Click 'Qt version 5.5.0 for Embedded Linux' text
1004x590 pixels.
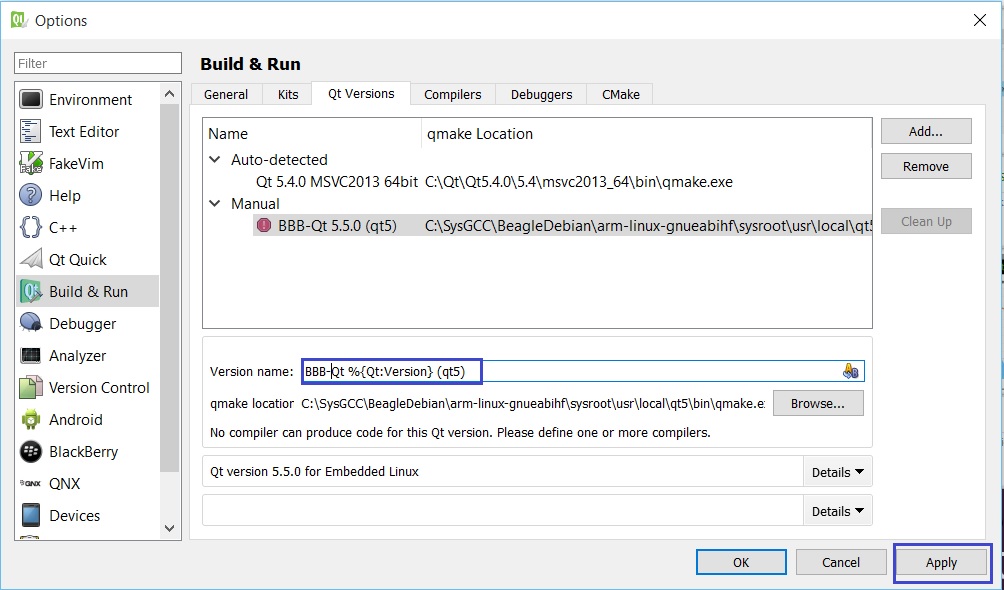[x=314, y=472]
